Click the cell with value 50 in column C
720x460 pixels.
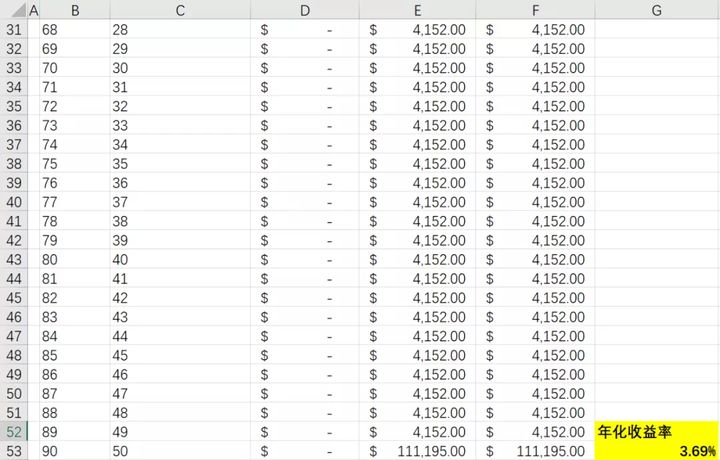[x=180, y=451]
